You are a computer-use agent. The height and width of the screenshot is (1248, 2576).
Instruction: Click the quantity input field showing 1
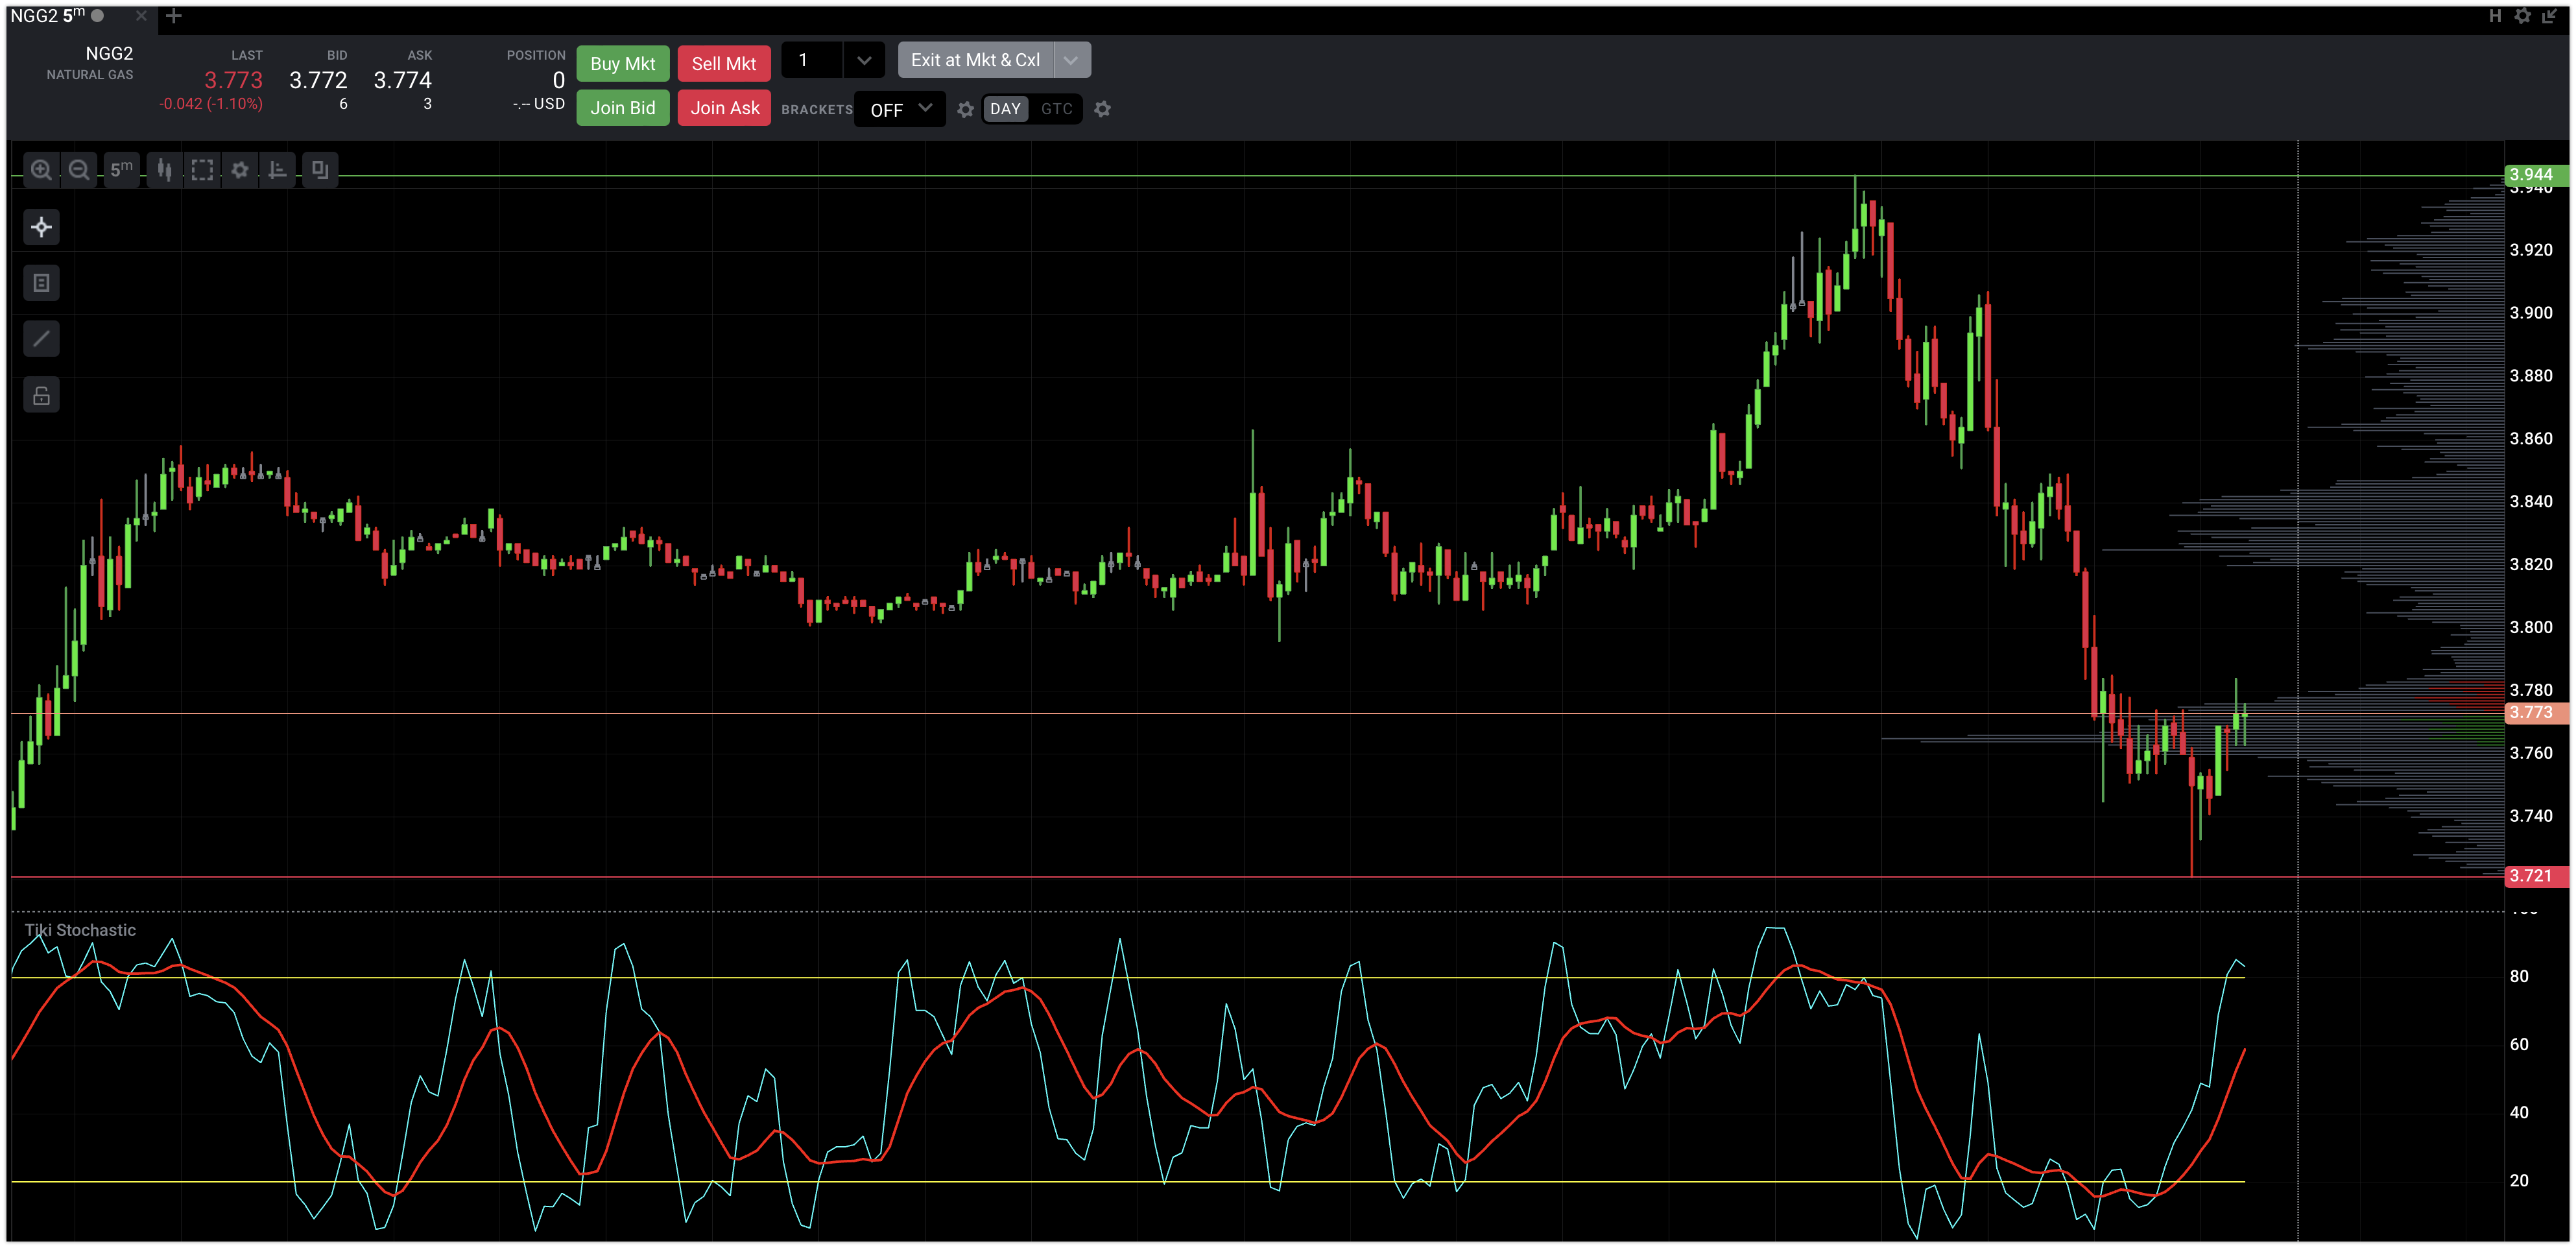811,60
